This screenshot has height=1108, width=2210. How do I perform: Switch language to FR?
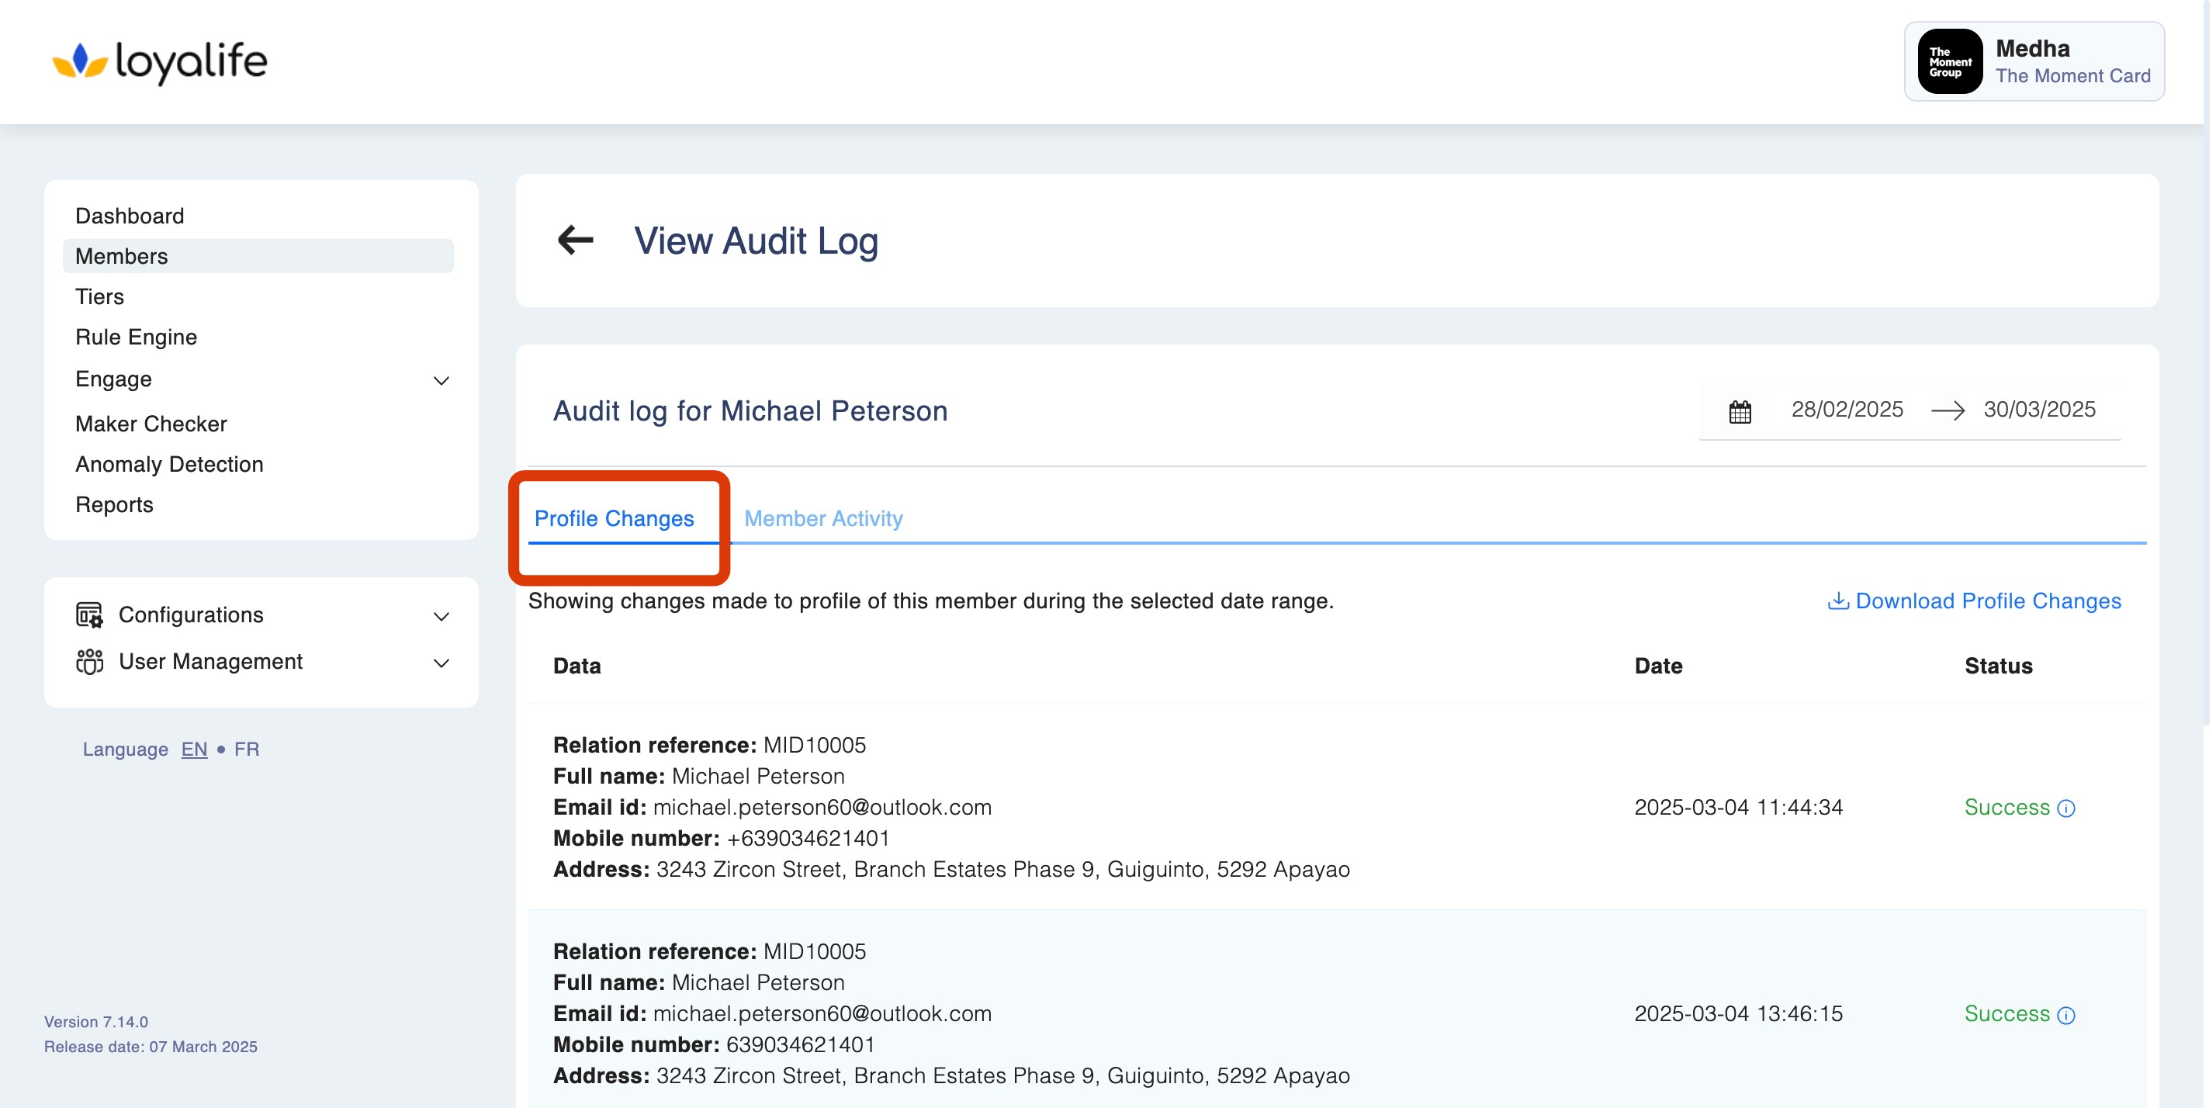point(246,749)
